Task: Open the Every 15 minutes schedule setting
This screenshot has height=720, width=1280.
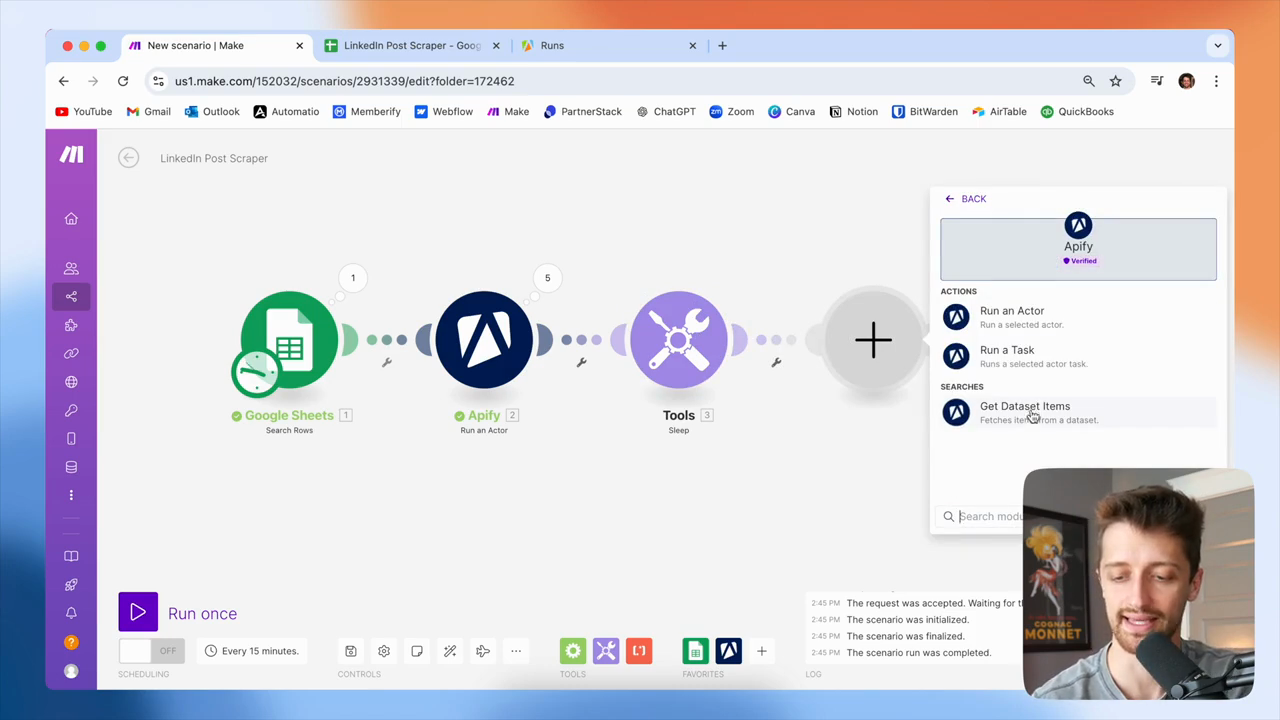Action: tap(251, 651)
